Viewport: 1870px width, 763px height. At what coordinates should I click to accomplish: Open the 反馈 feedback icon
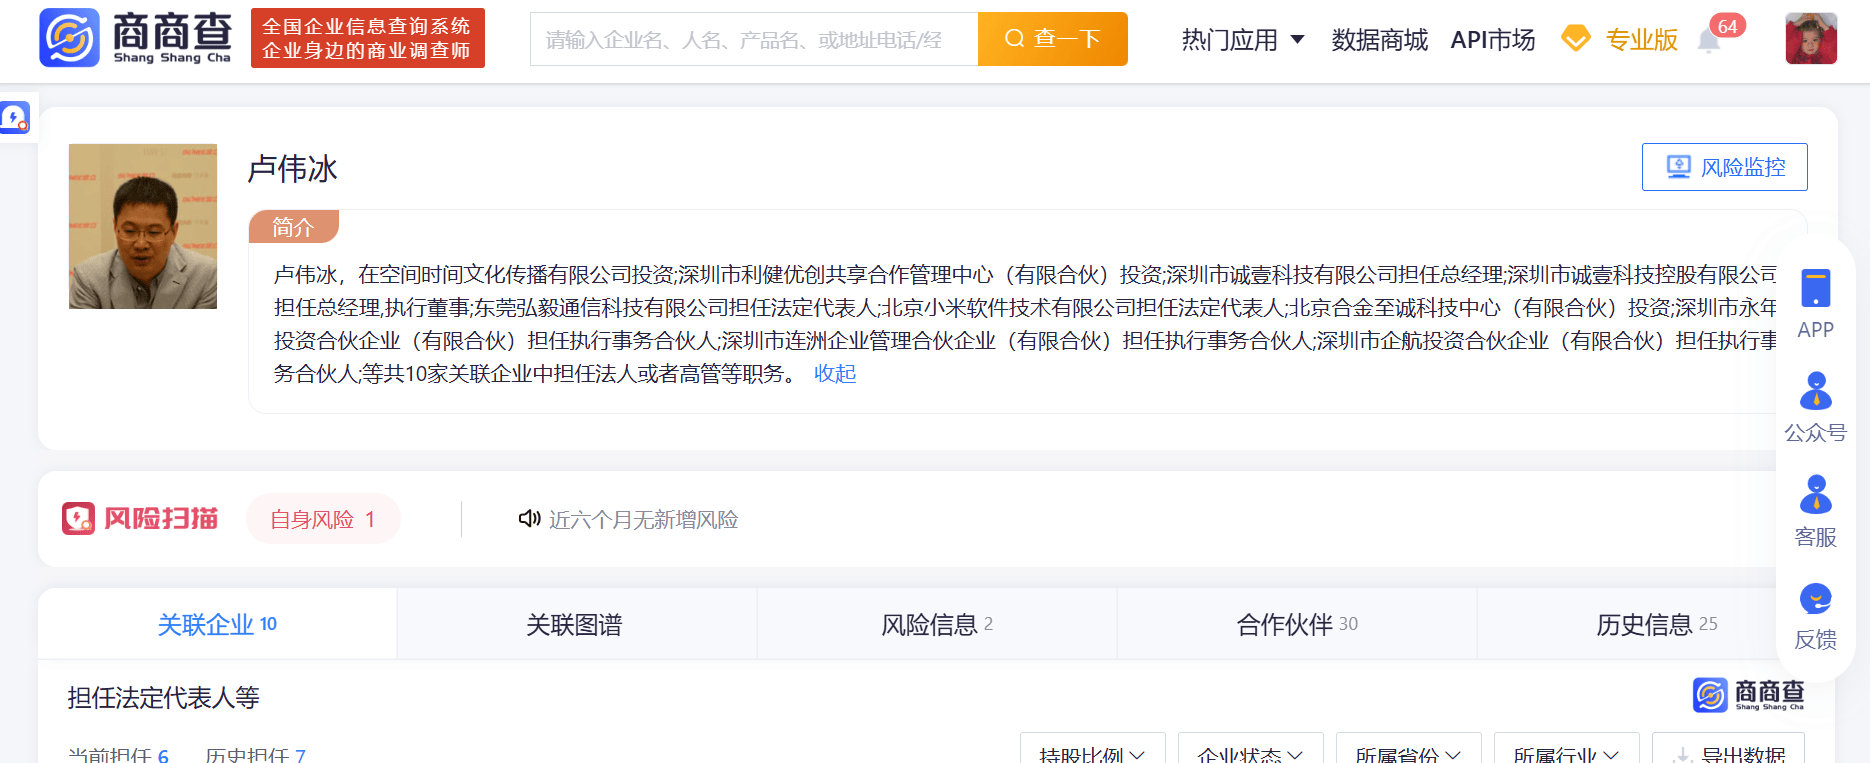1815,599
